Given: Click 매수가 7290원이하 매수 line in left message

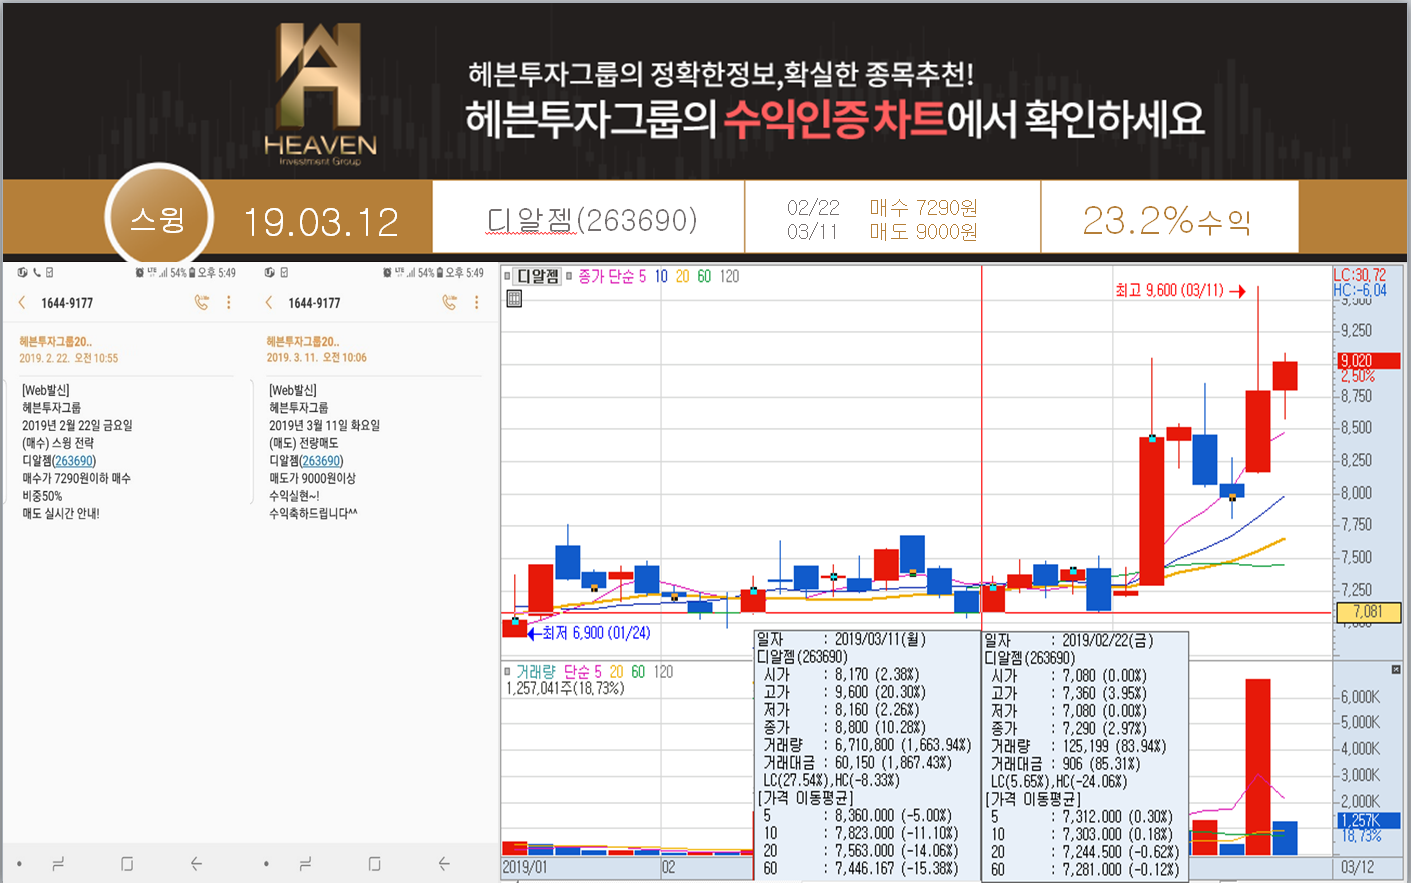Looking at the screenshot, I should point(76,478).
